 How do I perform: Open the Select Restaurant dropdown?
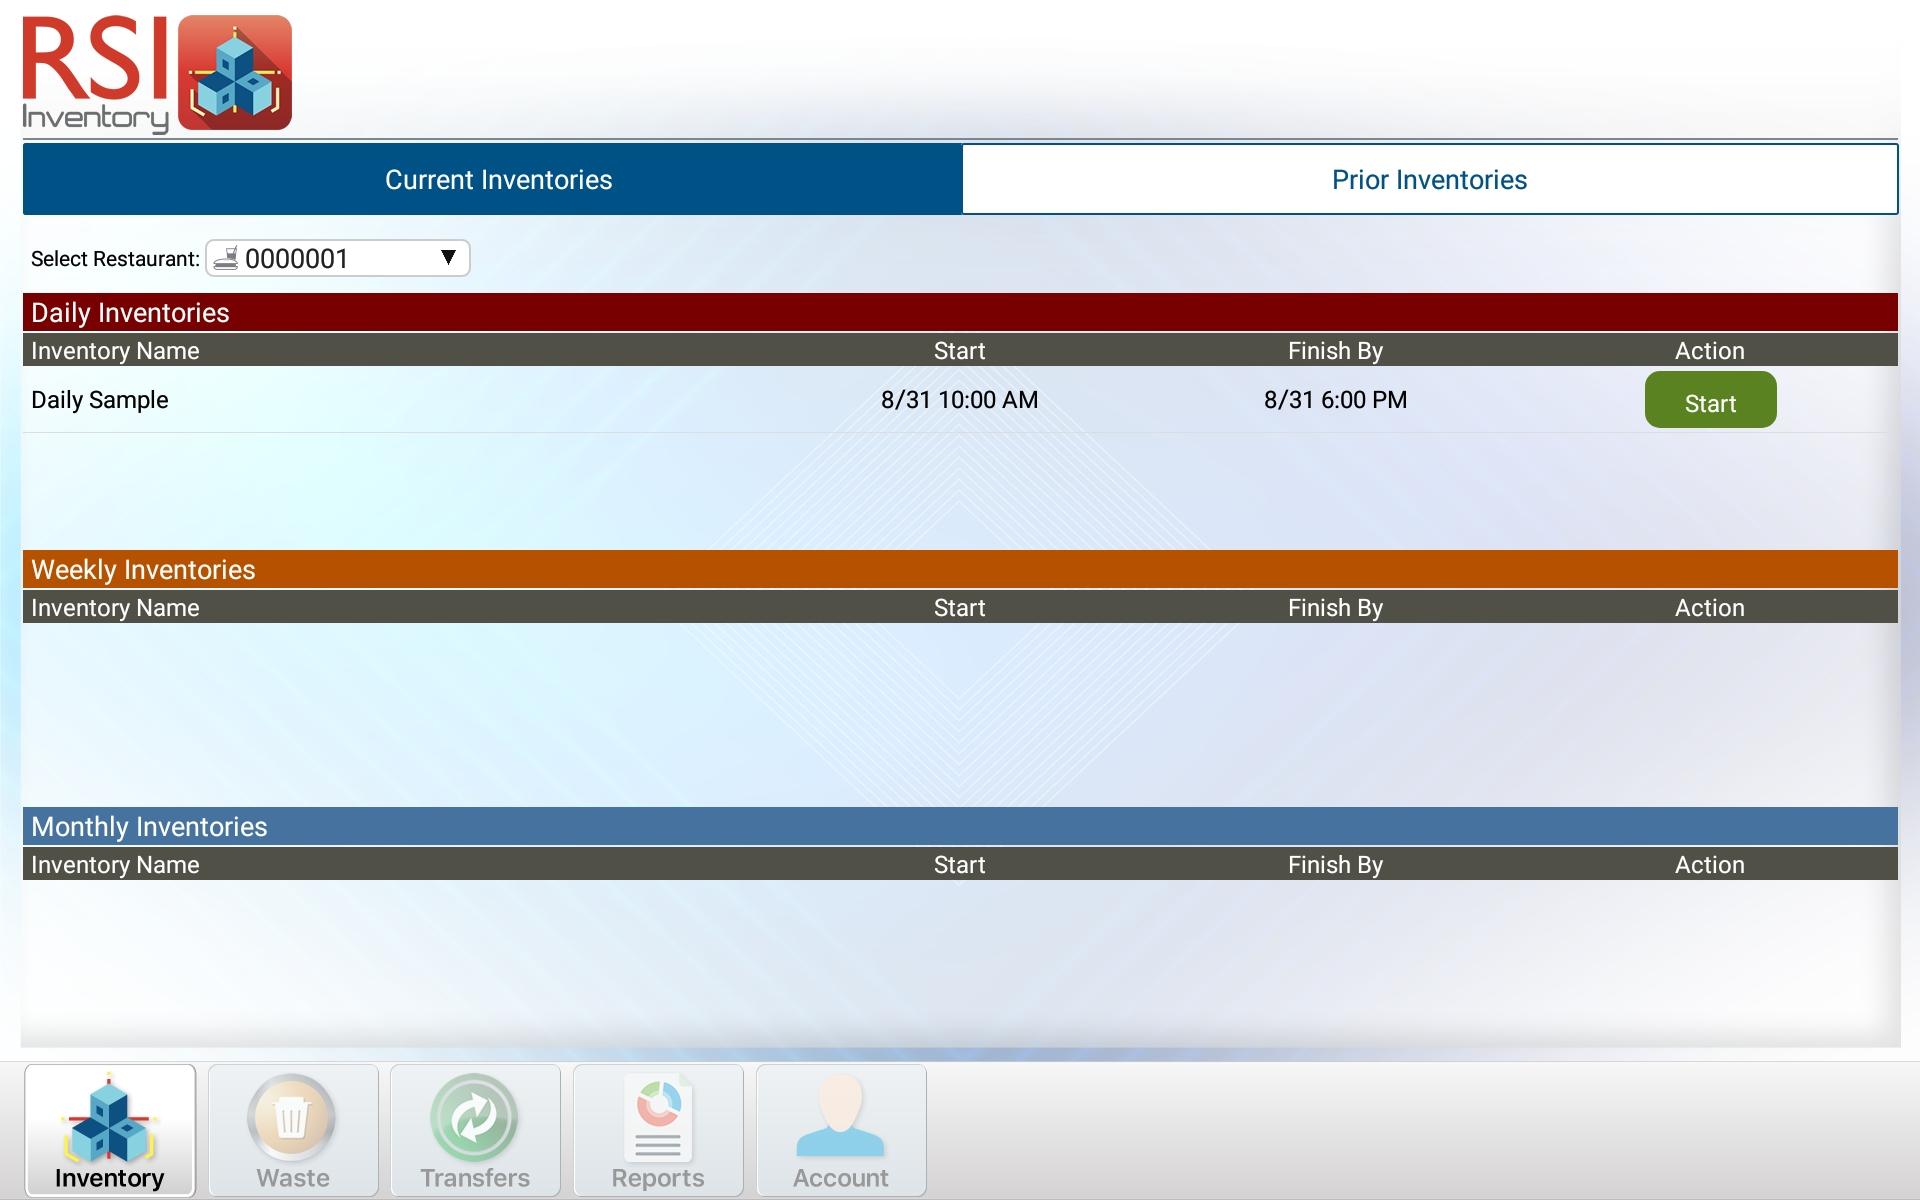338,258
